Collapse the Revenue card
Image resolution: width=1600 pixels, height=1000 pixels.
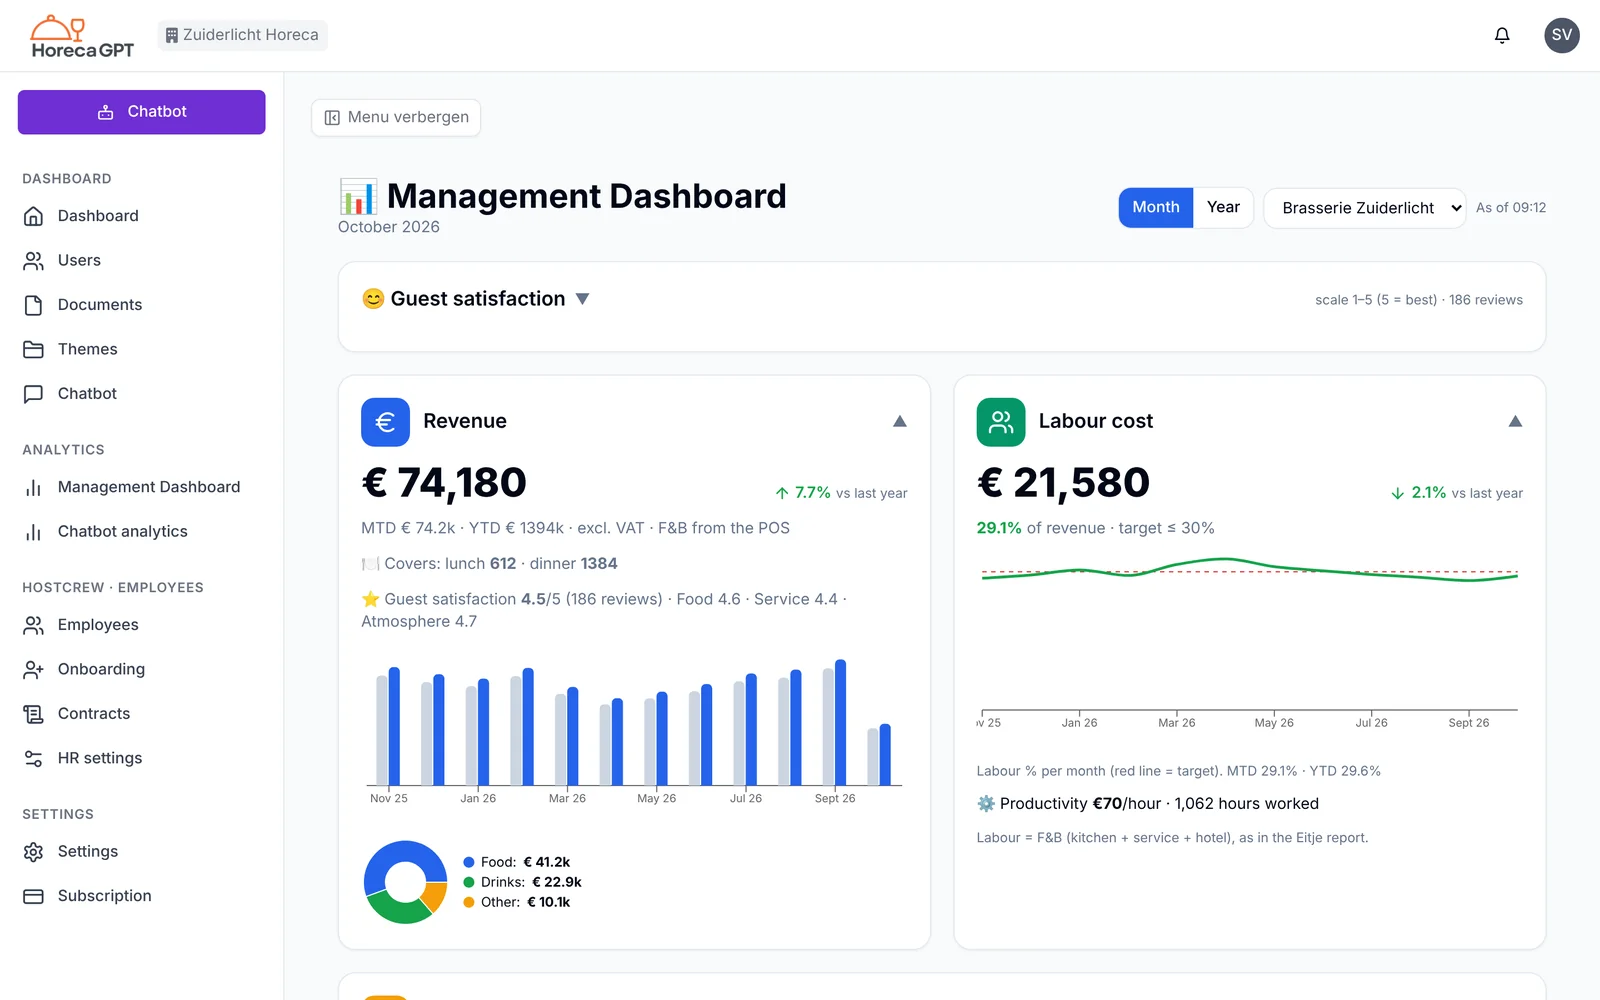pos(900,421)
